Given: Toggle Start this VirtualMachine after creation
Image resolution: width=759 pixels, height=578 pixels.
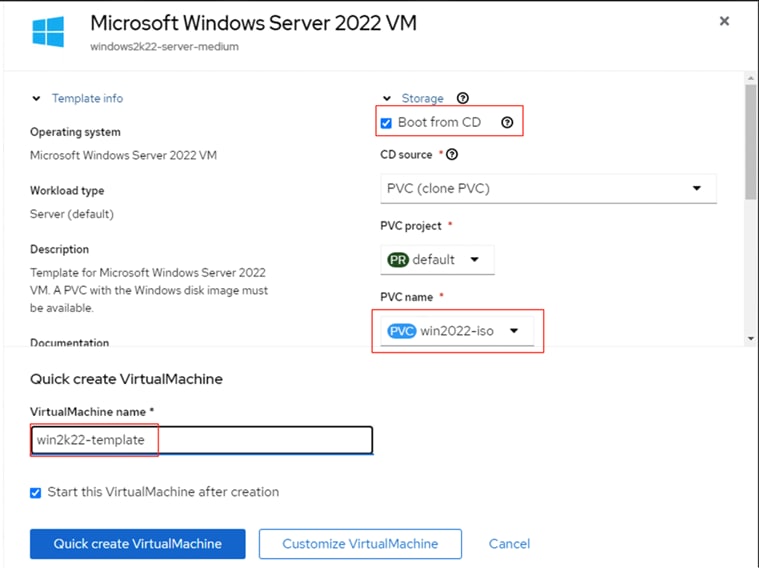Looking at the screenshot, I should pos(36,492).
